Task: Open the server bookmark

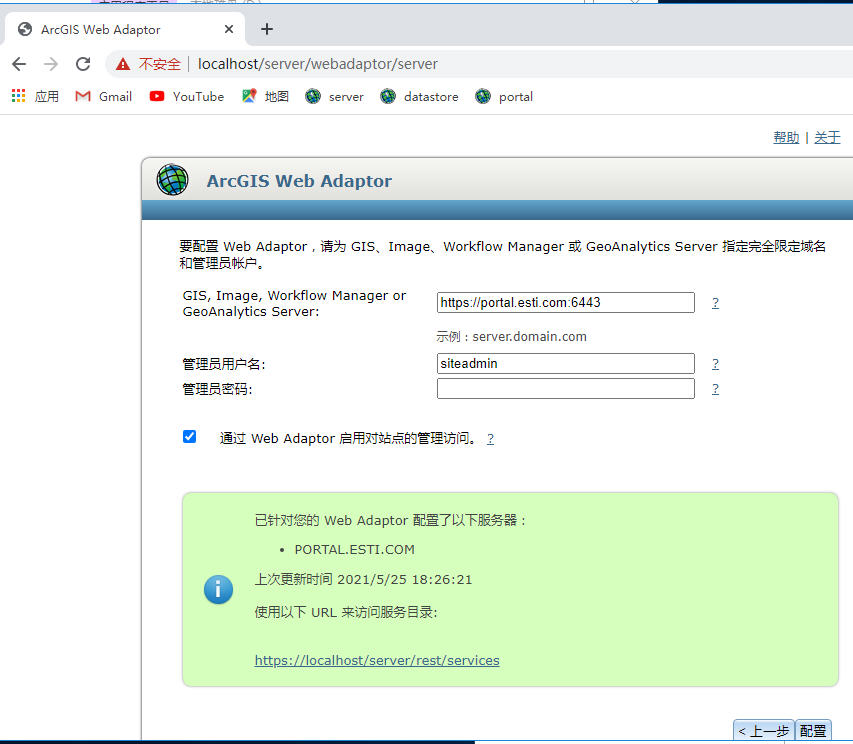Action: [334, 96]
